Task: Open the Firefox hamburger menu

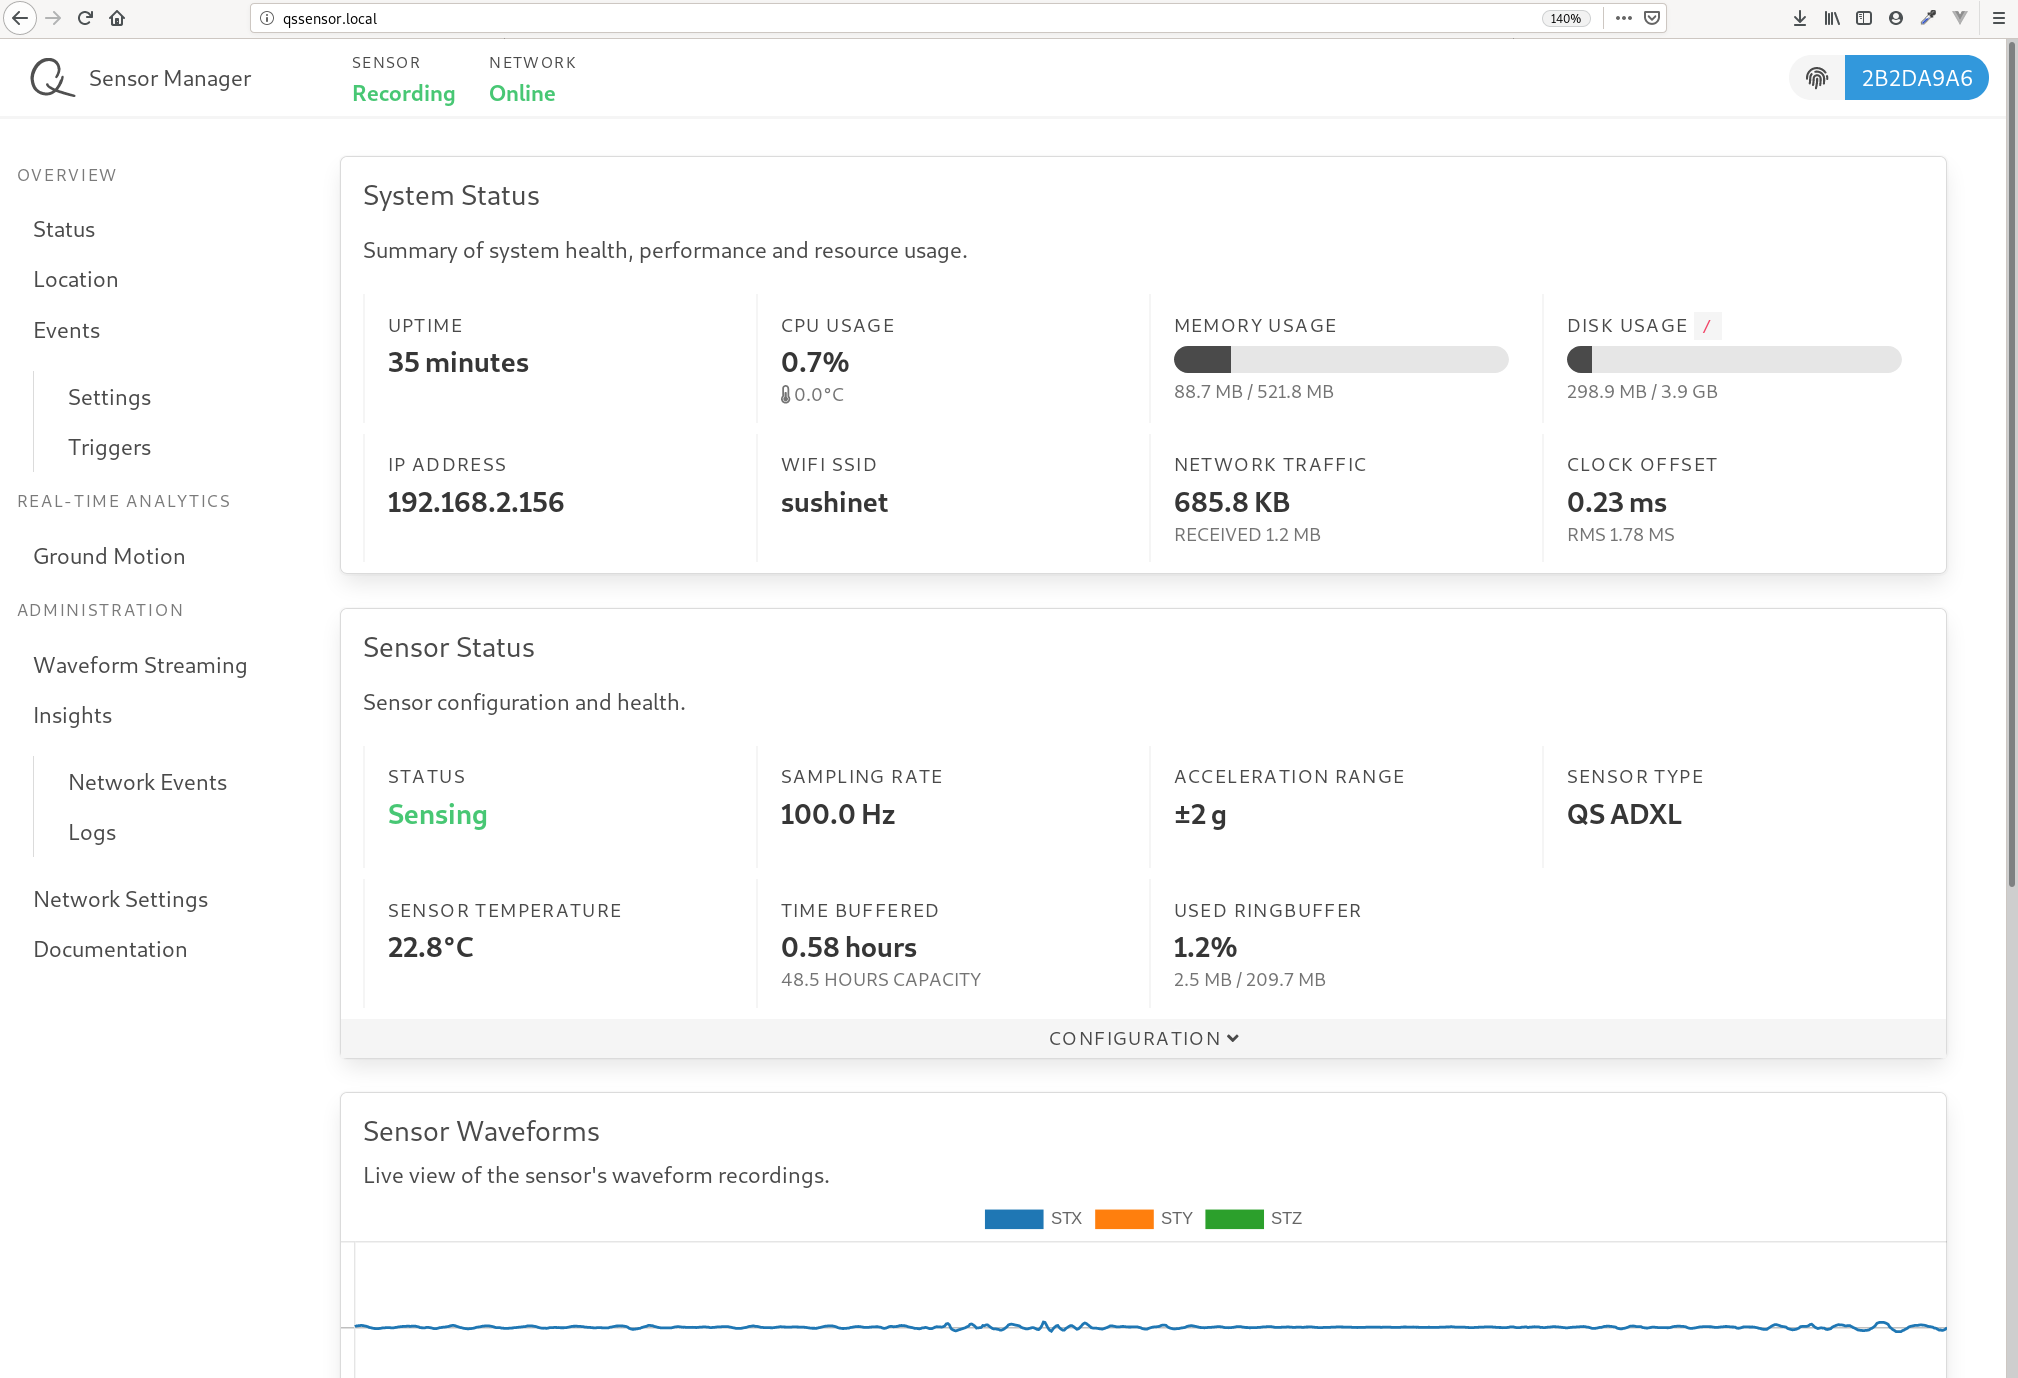Action: pos(1998,18)
